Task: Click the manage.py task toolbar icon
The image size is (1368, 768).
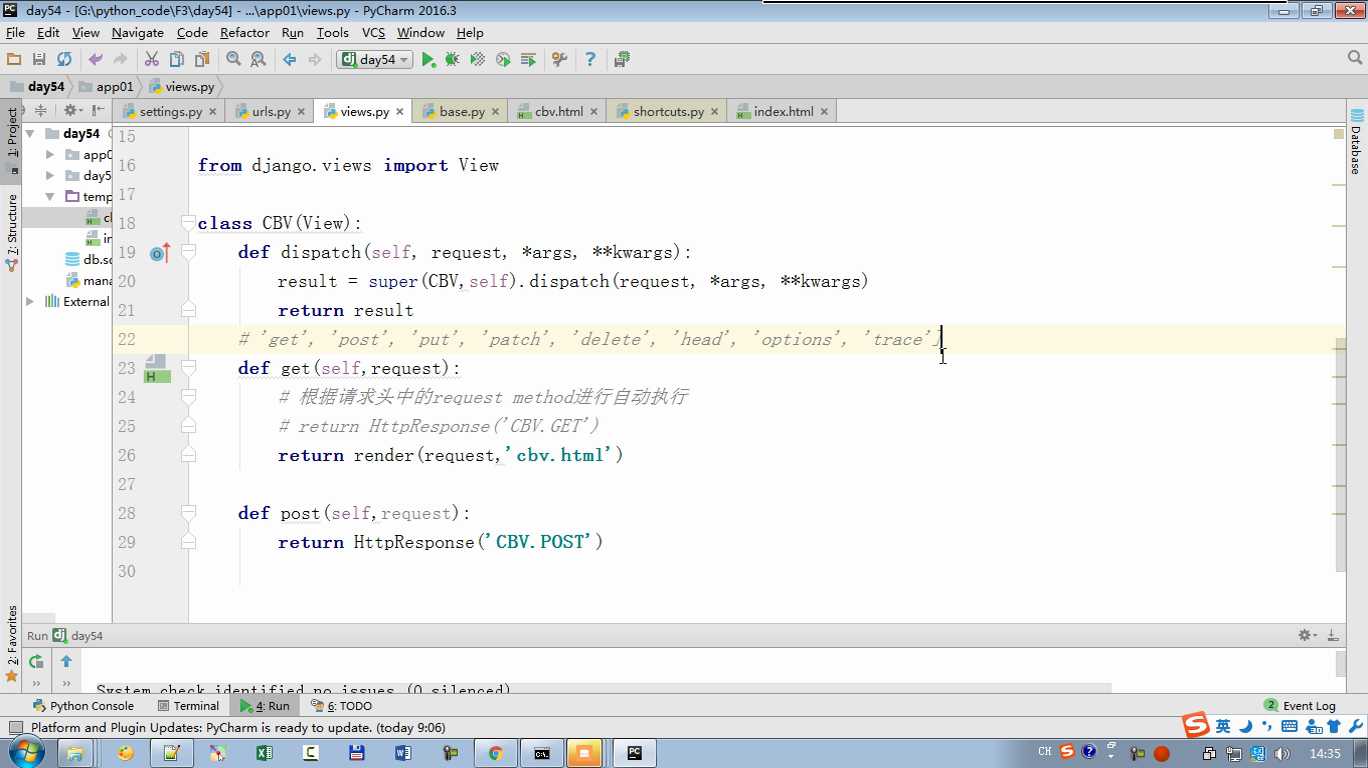Action: (x=622, y=60)
